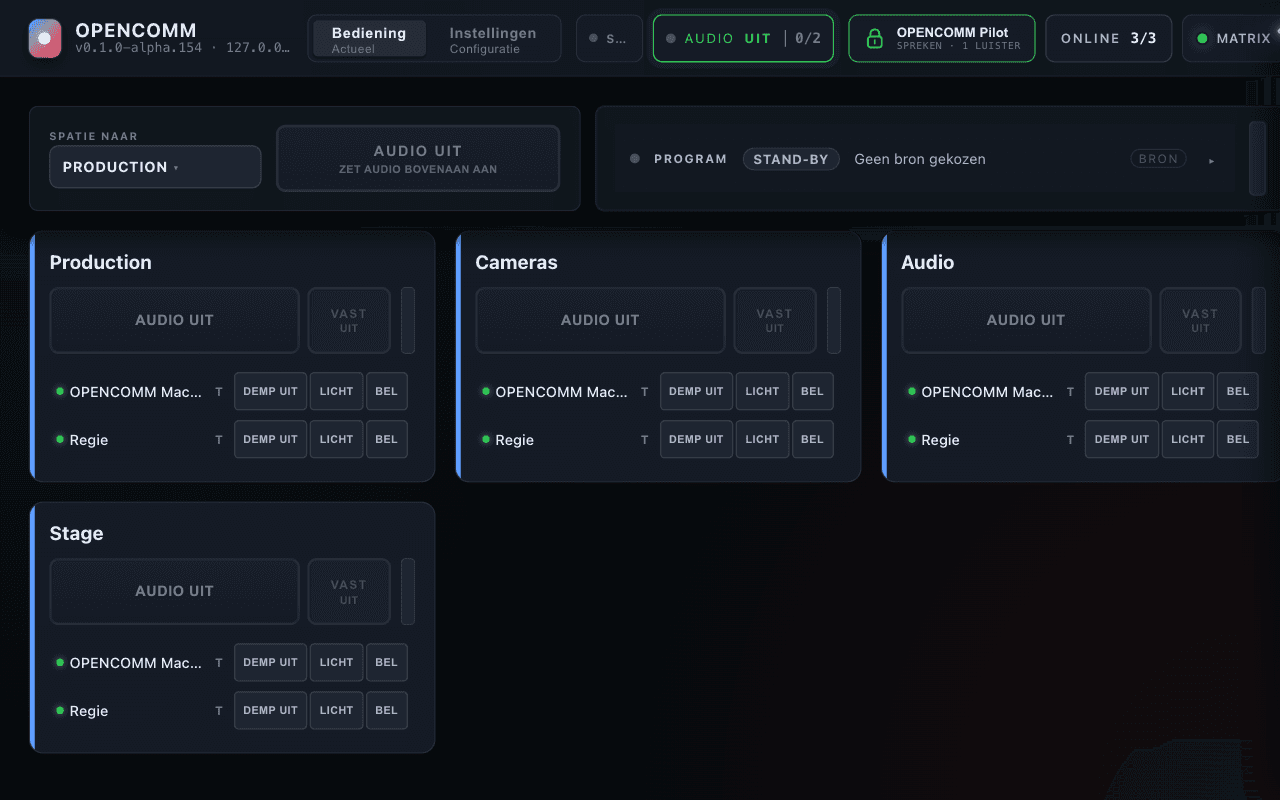Open the OPENCOMM Pilot identity button

[942, 39]
